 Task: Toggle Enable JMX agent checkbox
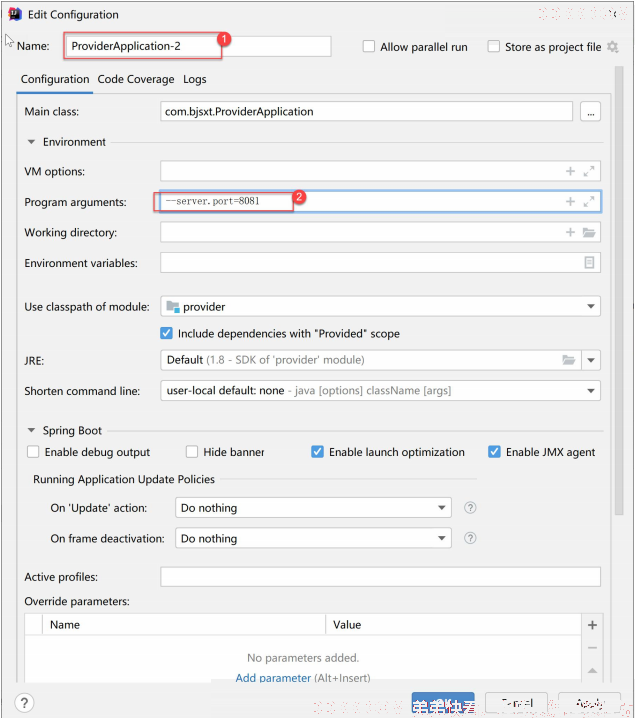click(494, 452)
